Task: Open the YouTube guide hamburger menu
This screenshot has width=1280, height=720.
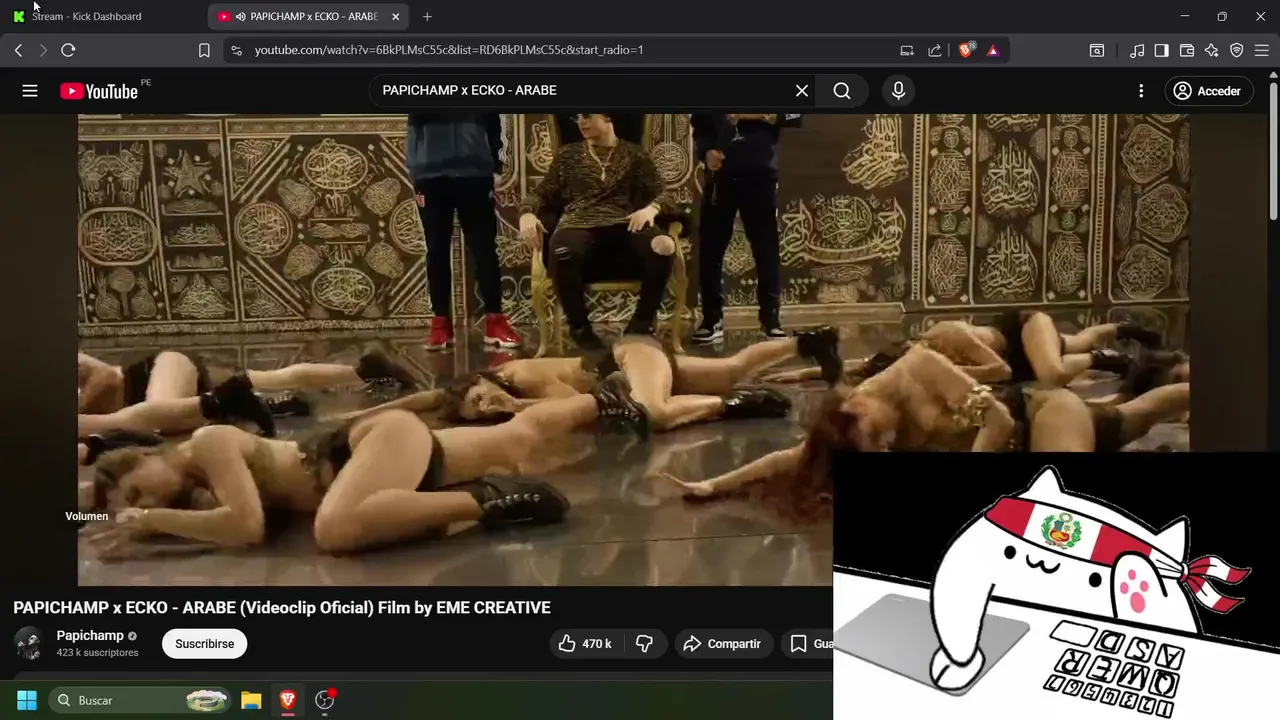Action: tap(30, 91)
